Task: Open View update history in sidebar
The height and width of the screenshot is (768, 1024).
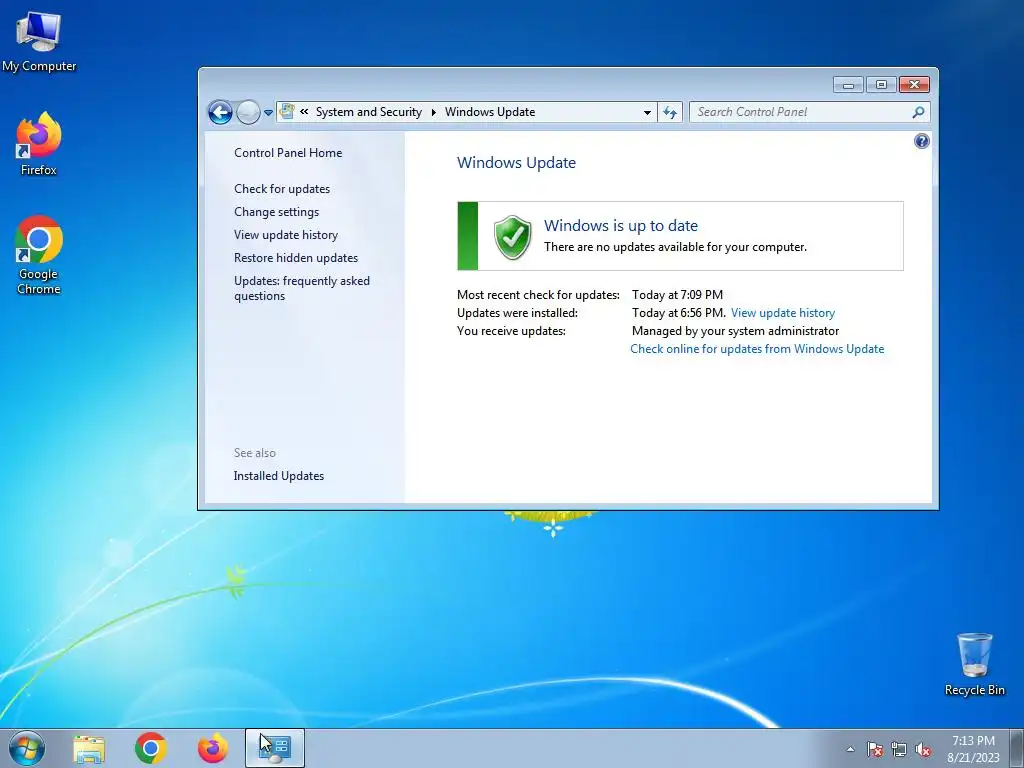Action: pos(286,234)
